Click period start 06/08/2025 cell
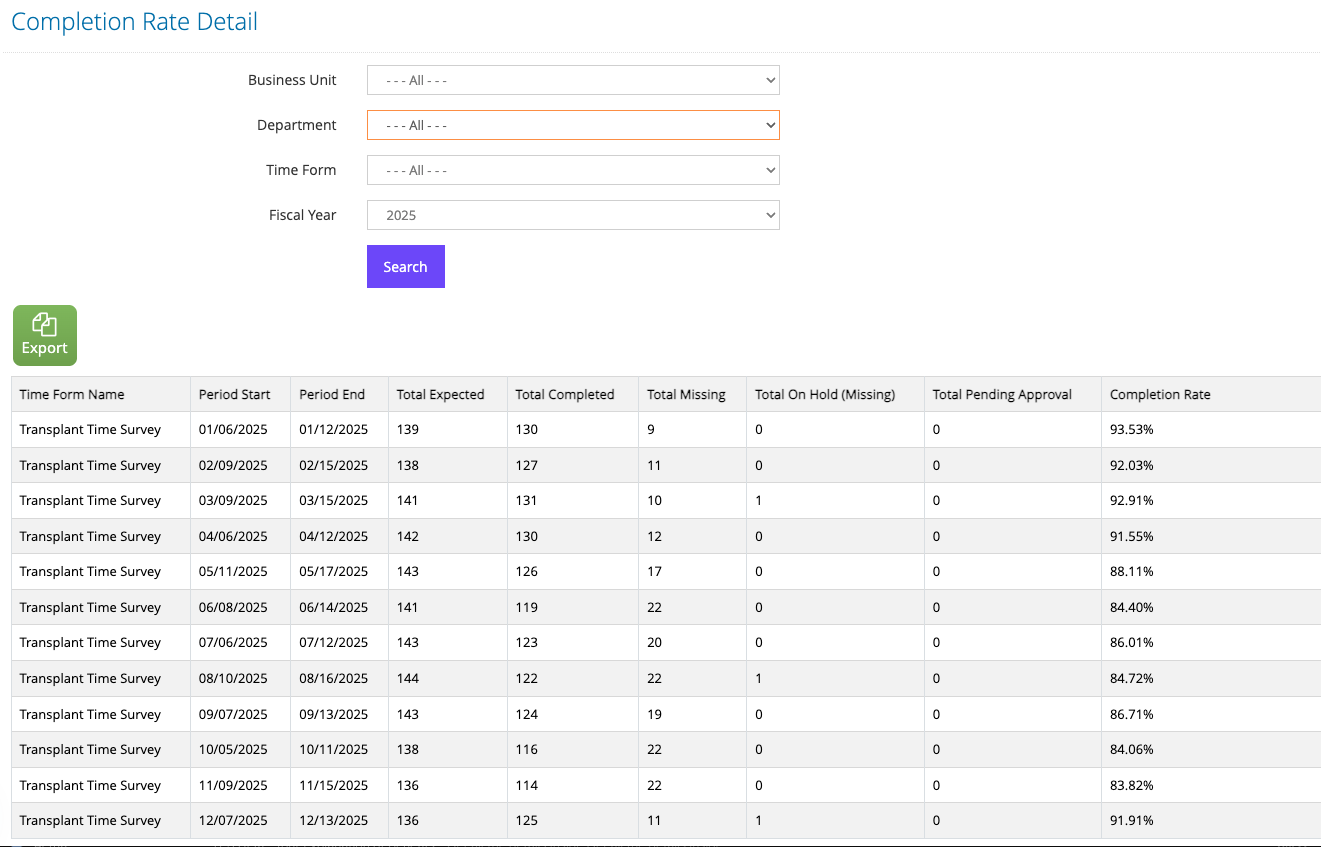This screenshot has height=847, width=1321. 240,607
